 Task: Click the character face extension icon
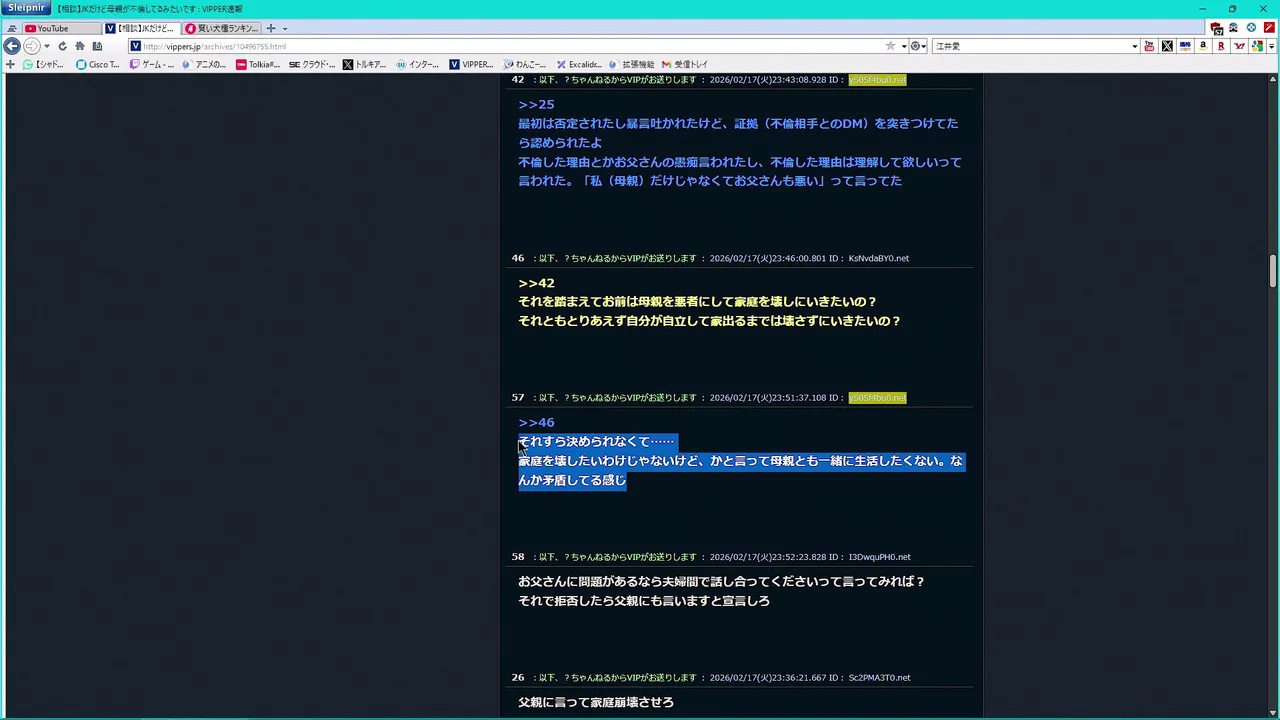[x=1233, y=28]
